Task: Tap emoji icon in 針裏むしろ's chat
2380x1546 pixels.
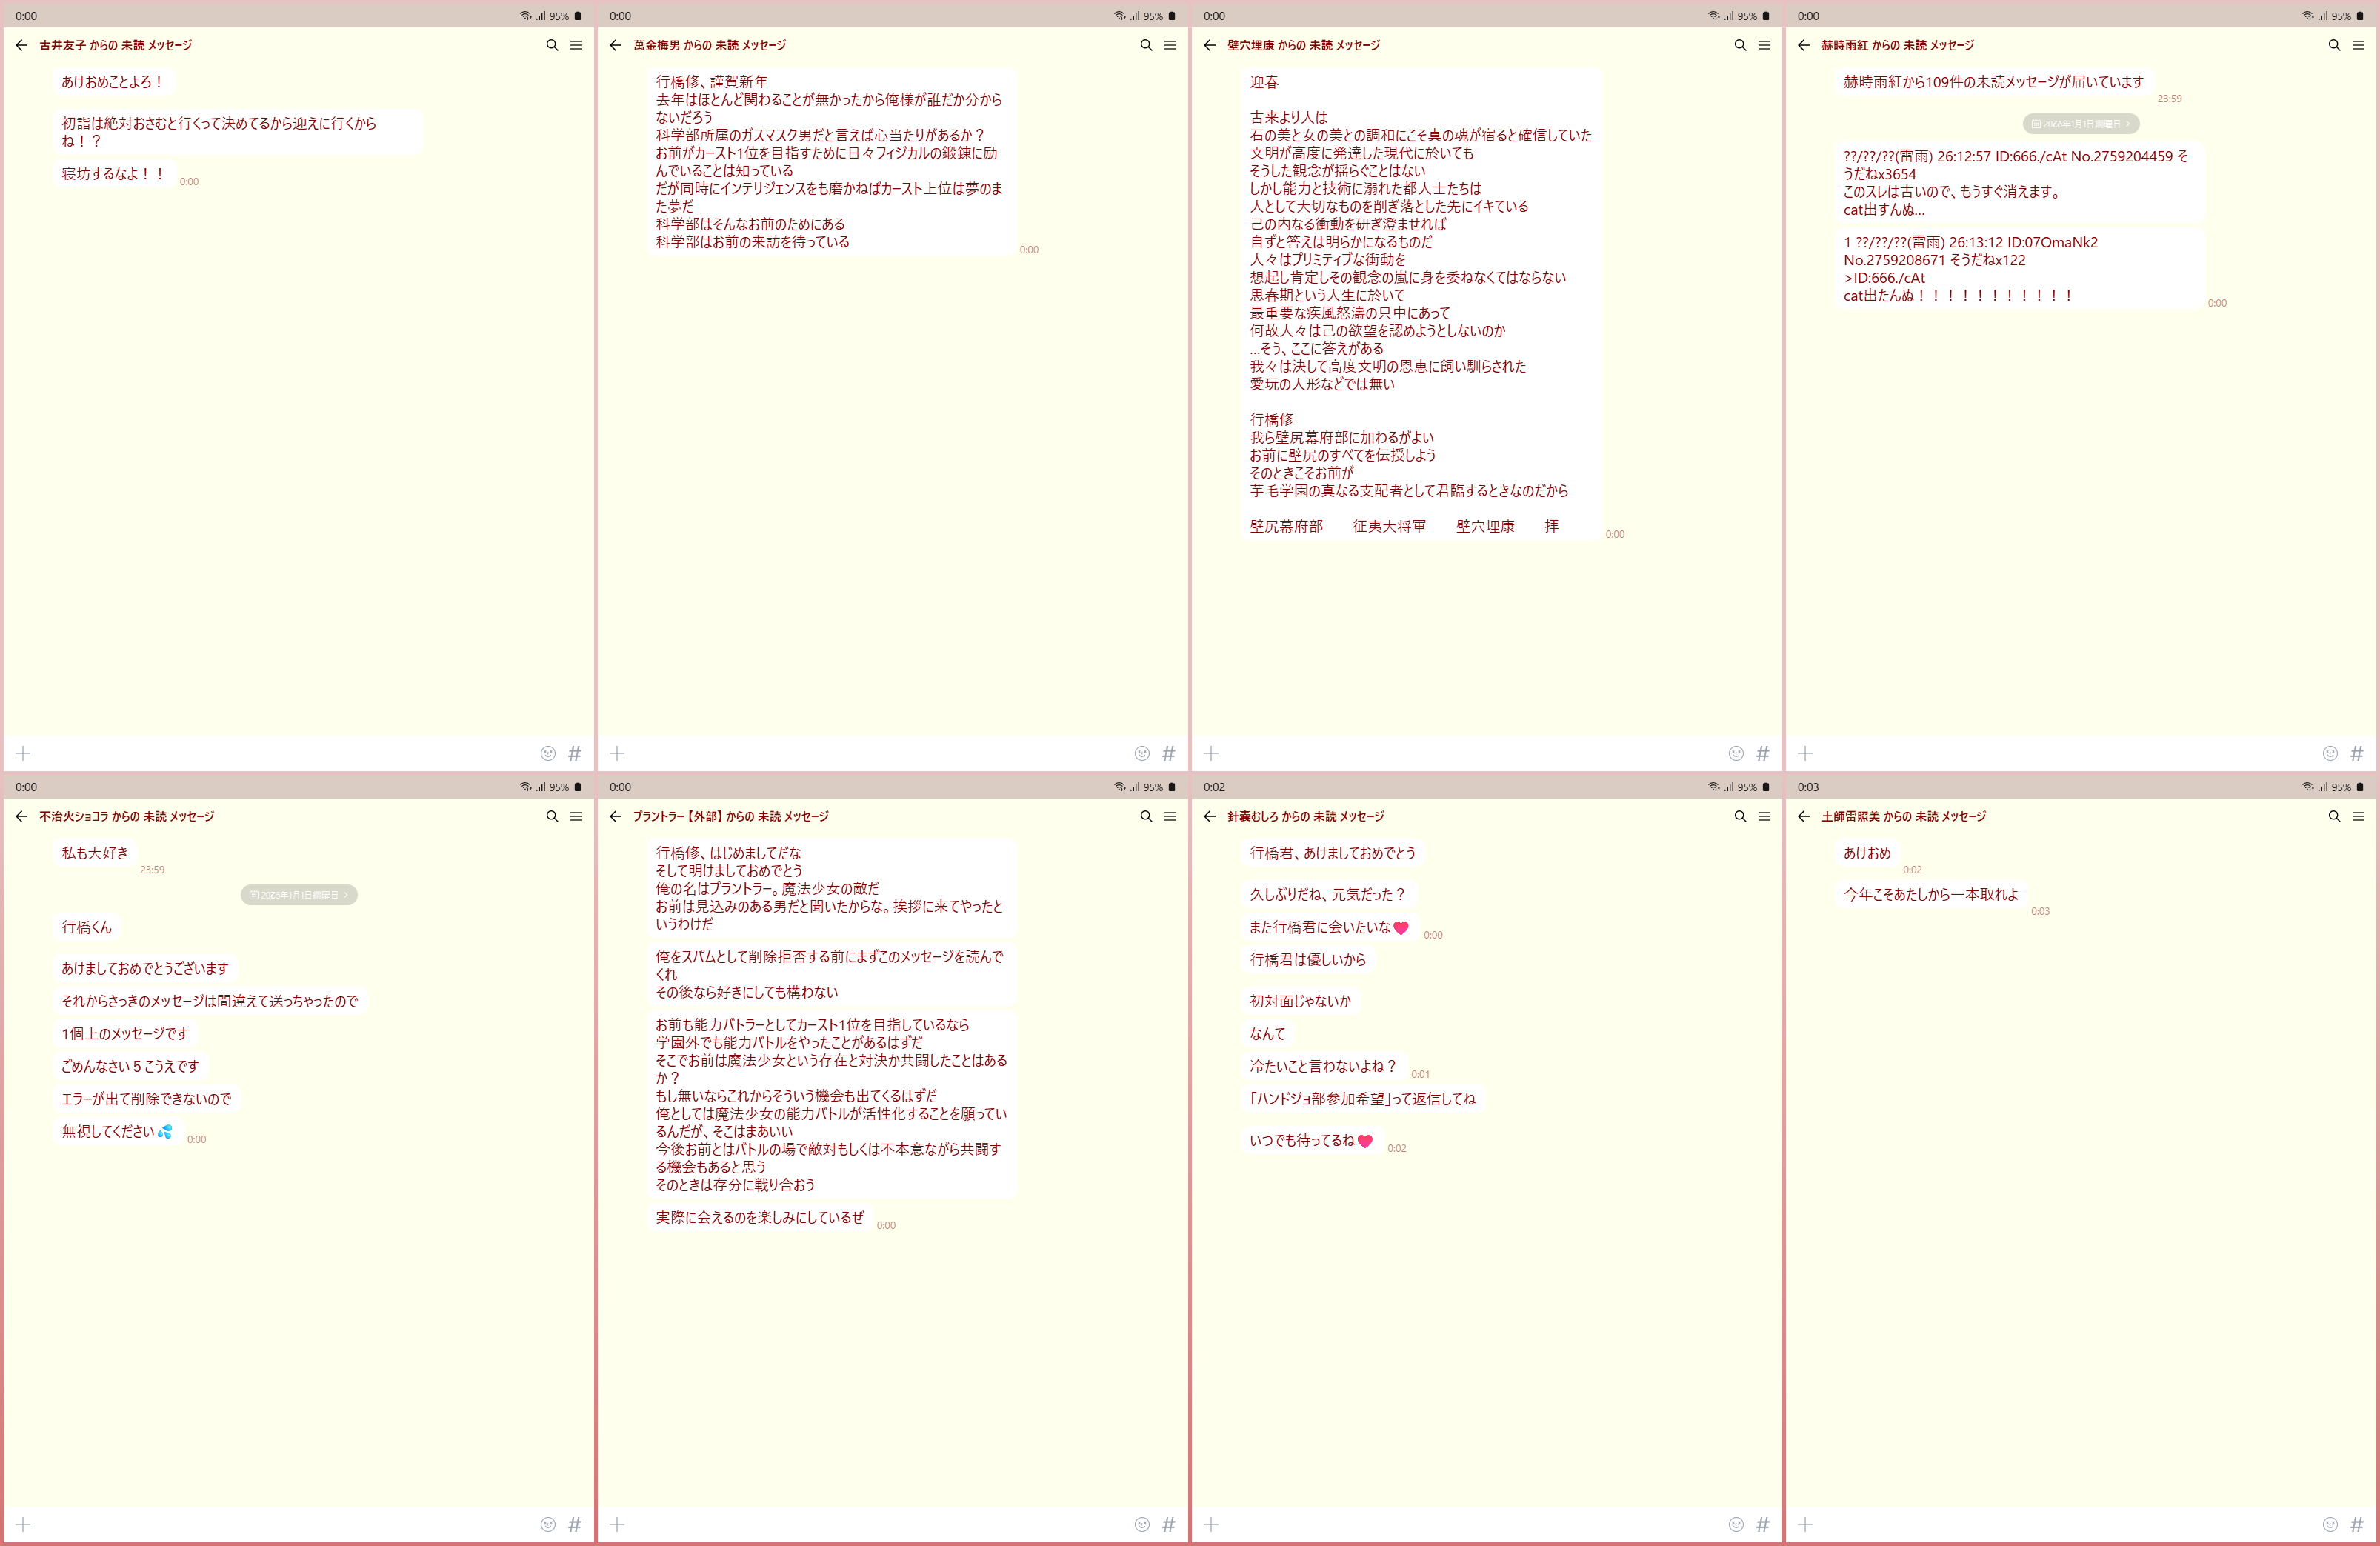Action: coord(1736,1524)
